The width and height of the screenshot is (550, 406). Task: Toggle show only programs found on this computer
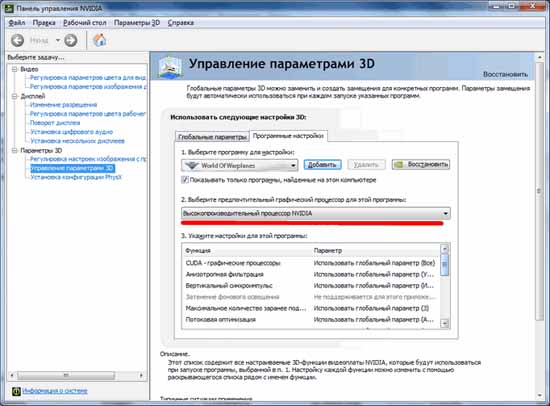[x=185, y=180]
